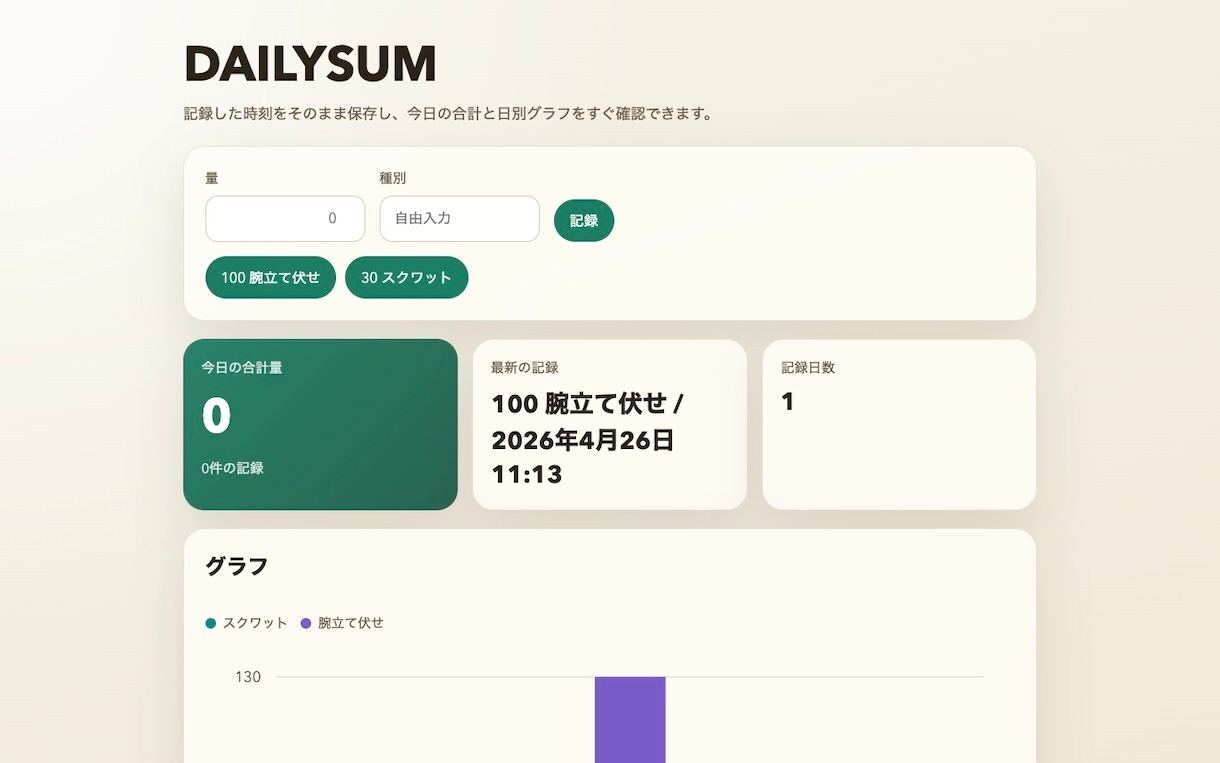Screen dimensions: 1220x763
Task: Click the teal スクワット legend dot
Action: click(x=211, y=623)
